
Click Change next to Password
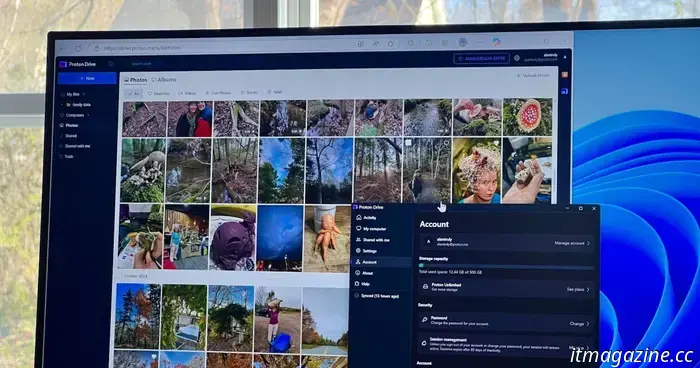coord(579,324)
